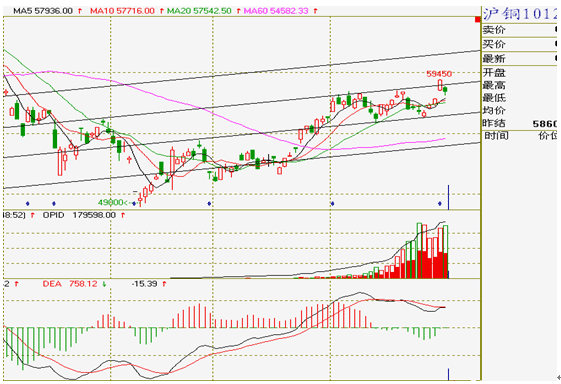
Task: Click the blue diamond marker beside 49000 label
Action: pos(134,204)
